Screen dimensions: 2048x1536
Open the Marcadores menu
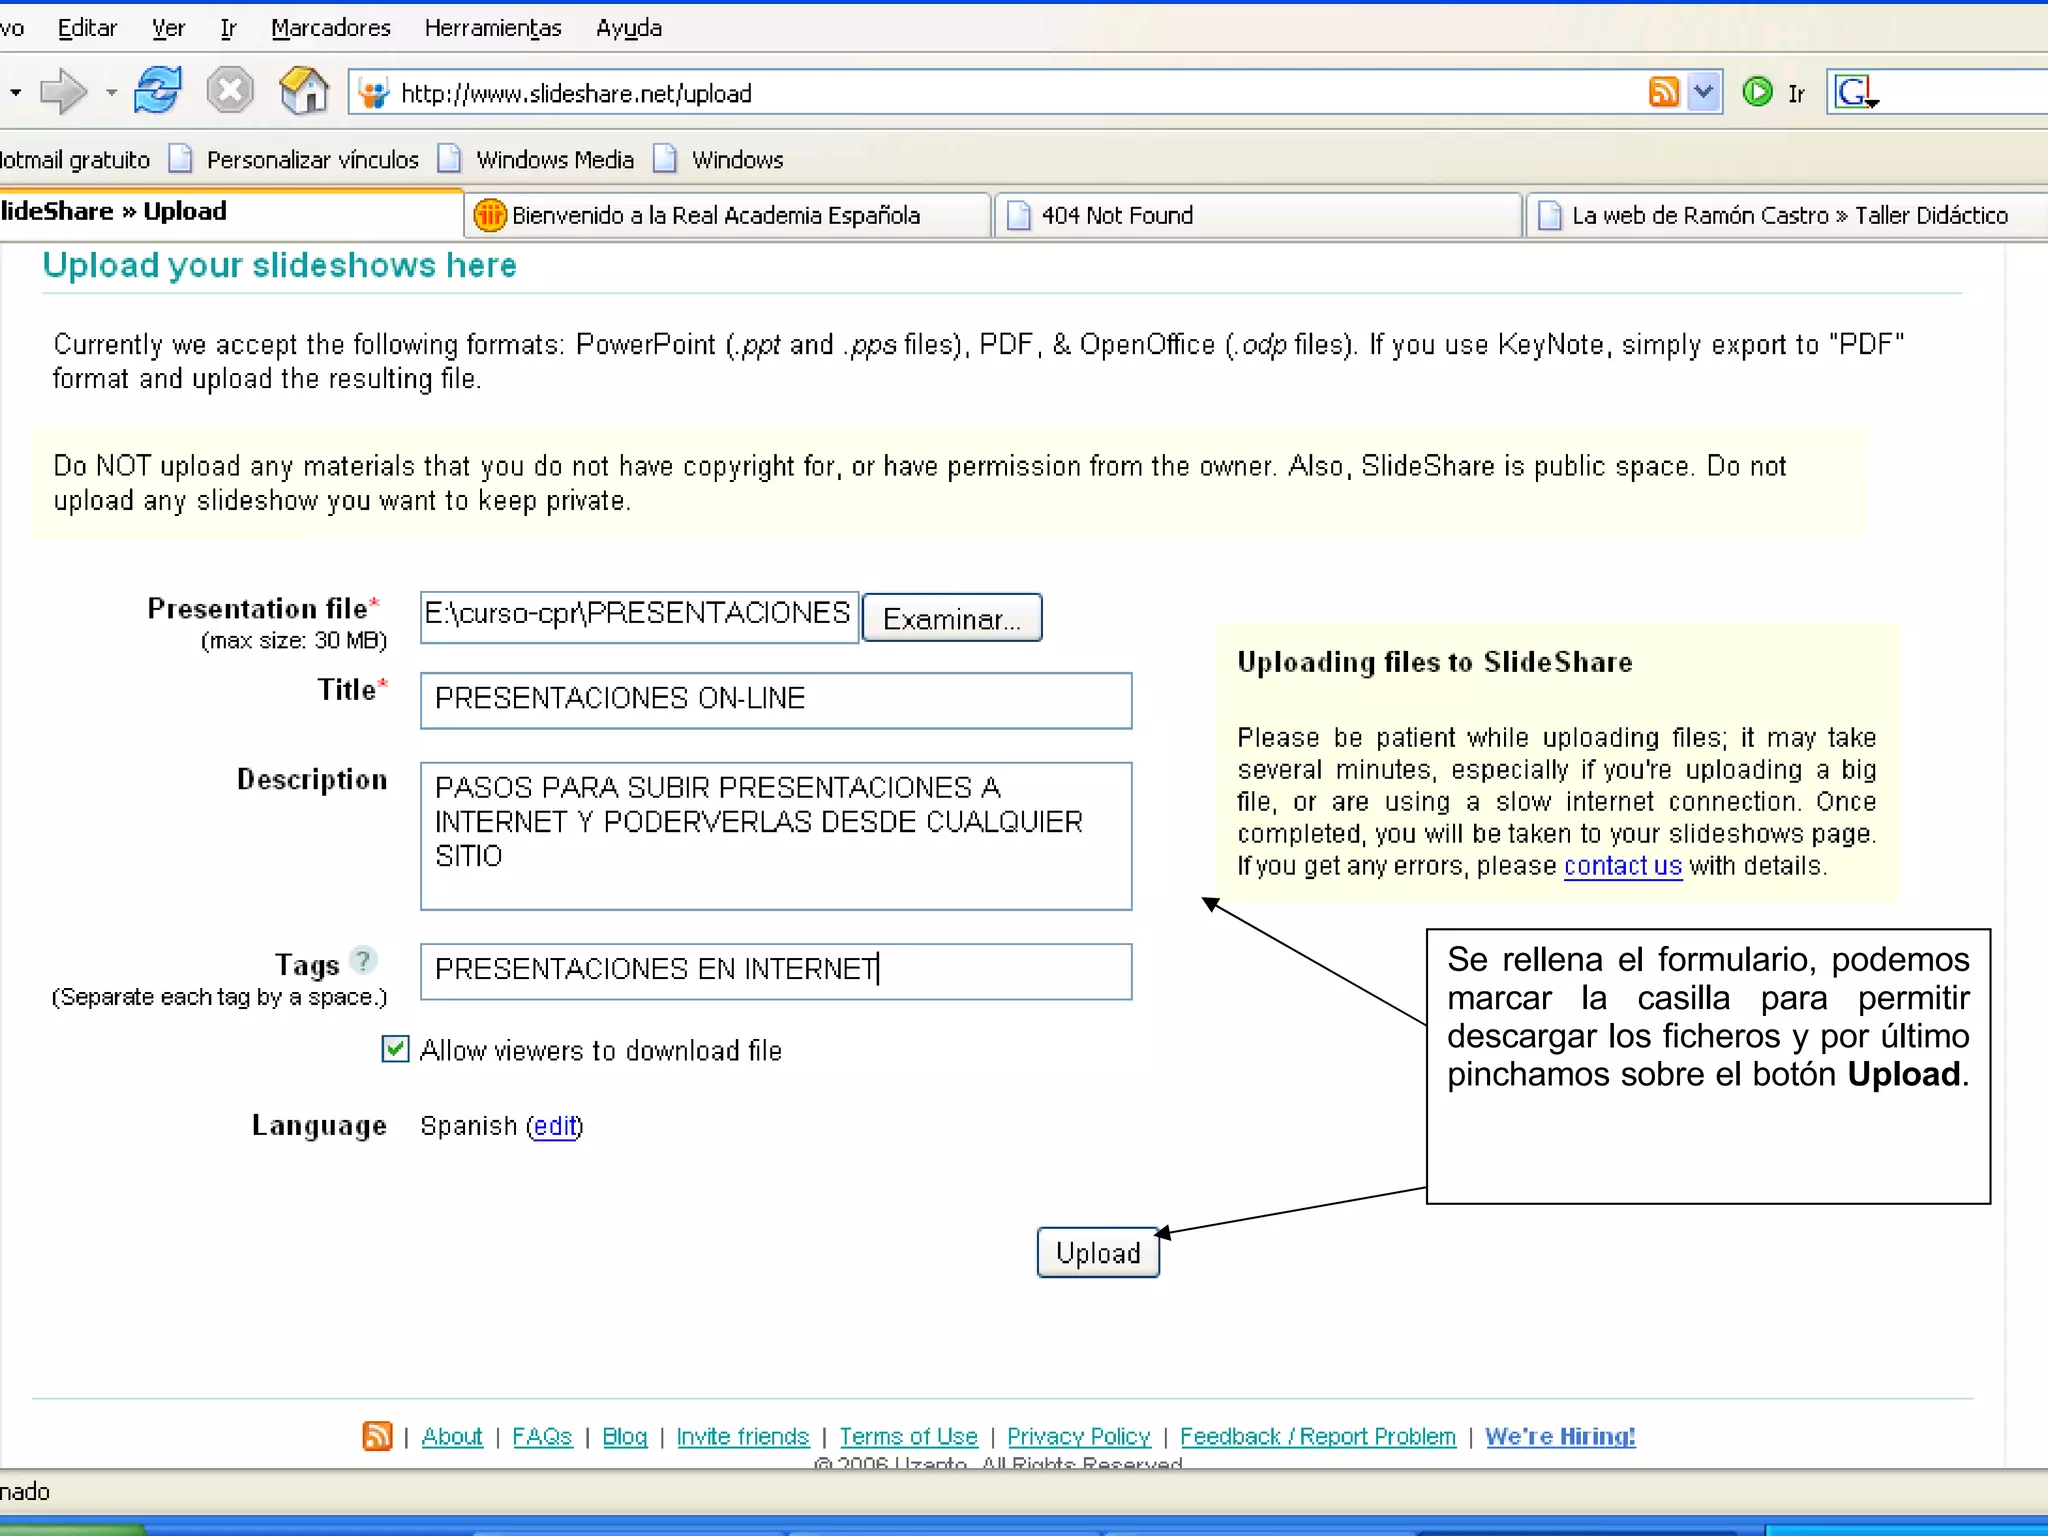click(330, 28)
